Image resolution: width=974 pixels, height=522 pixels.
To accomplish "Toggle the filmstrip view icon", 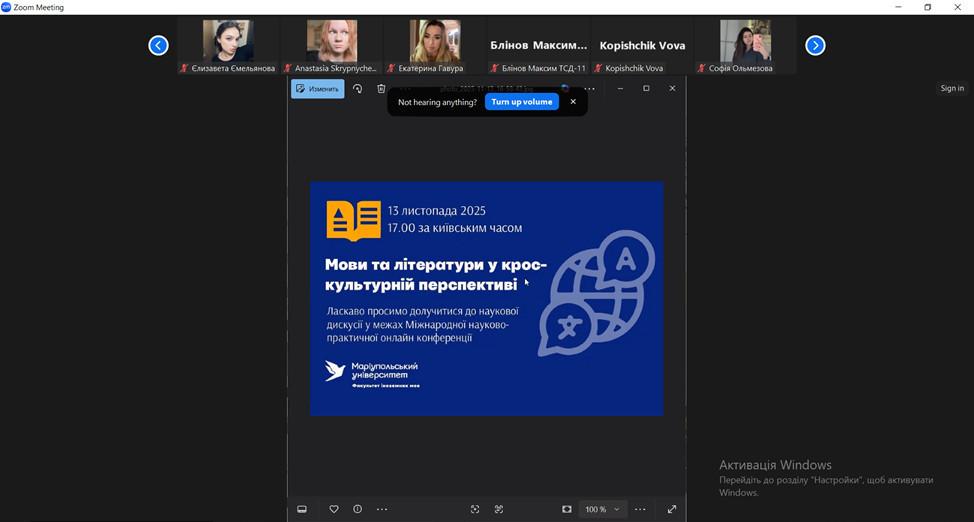I will [302, 509].
